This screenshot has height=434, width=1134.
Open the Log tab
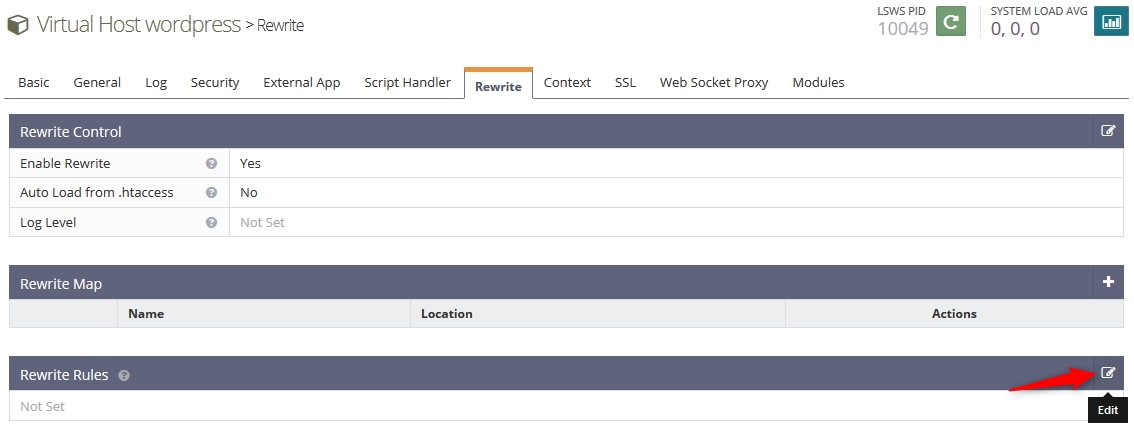coord(156,82)
